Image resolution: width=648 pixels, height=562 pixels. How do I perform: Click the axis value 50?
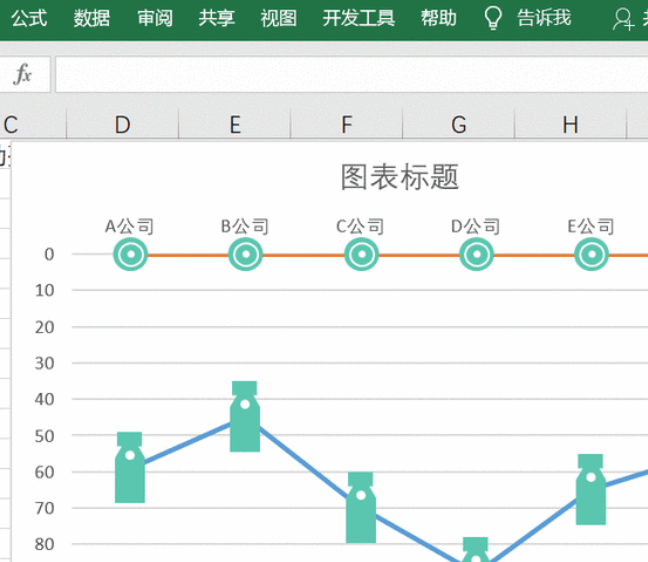(45, 436)
